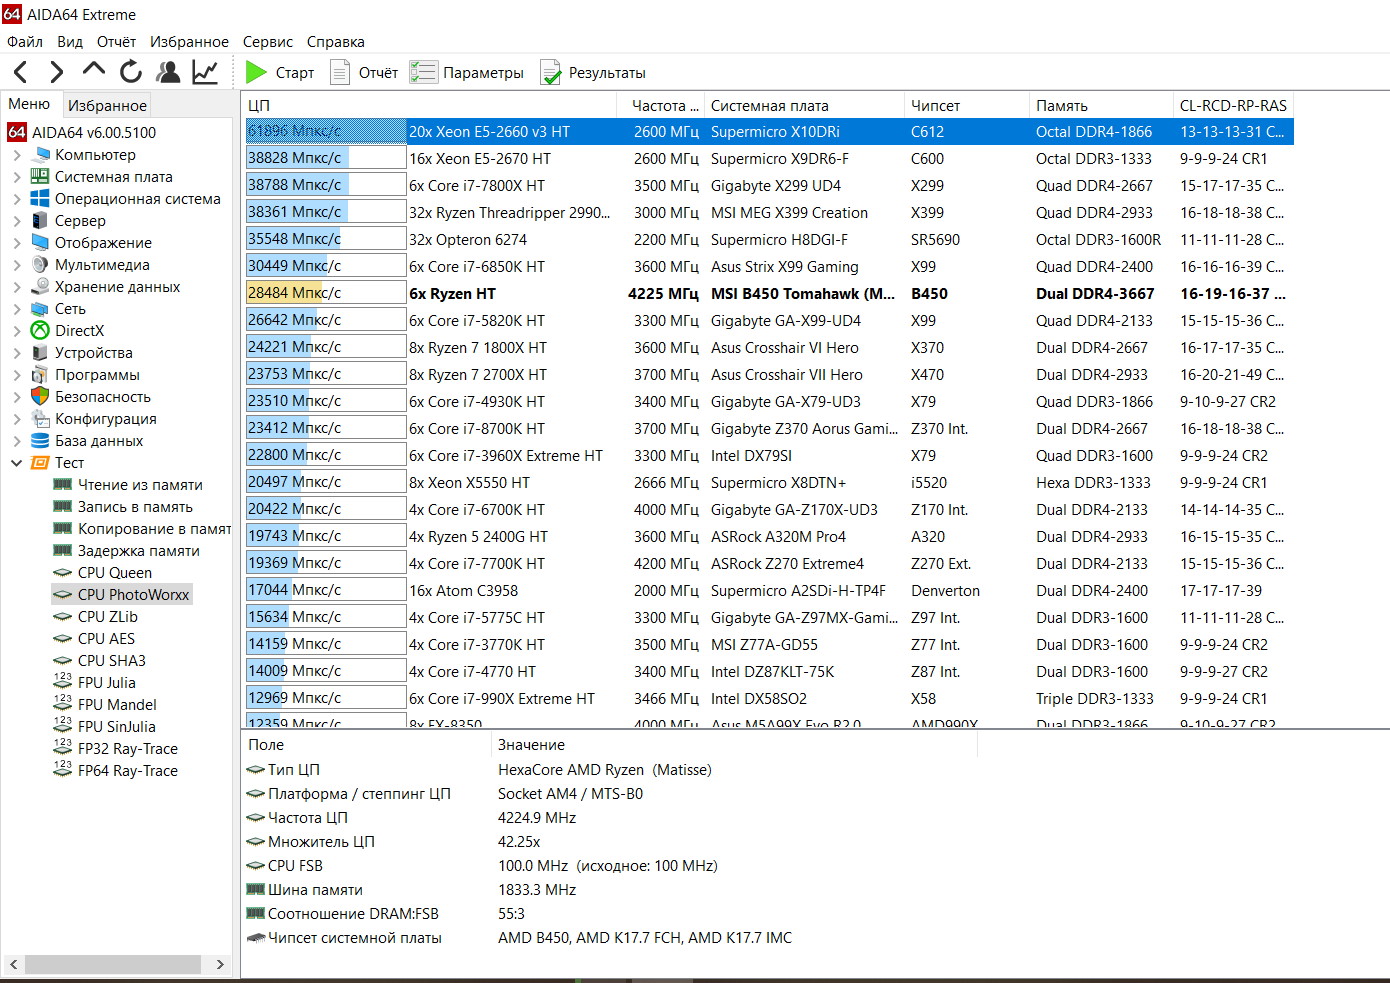The image size is (1390, 983).
Task: Open the Избранное menu in the menu bar
Action: pyautogui.click(x=189, y=42)
